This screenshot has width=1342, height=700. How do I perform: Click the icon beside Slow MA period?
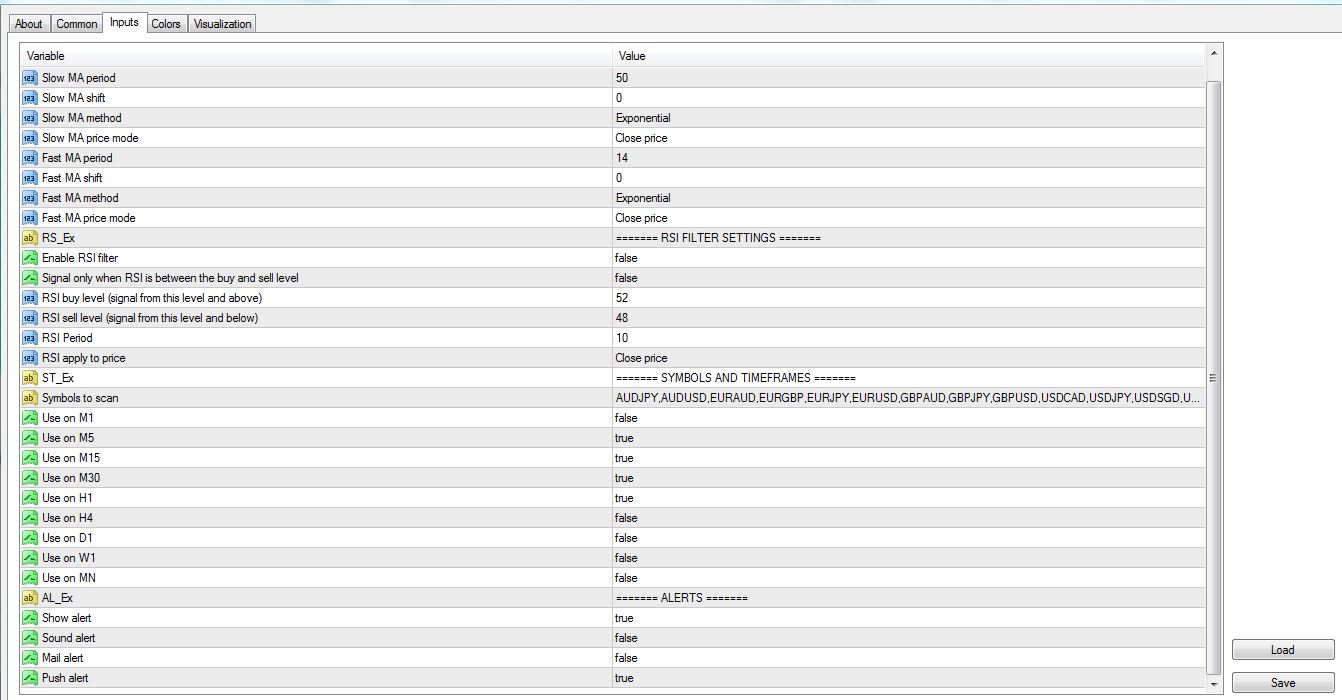[x=30, y=78]
